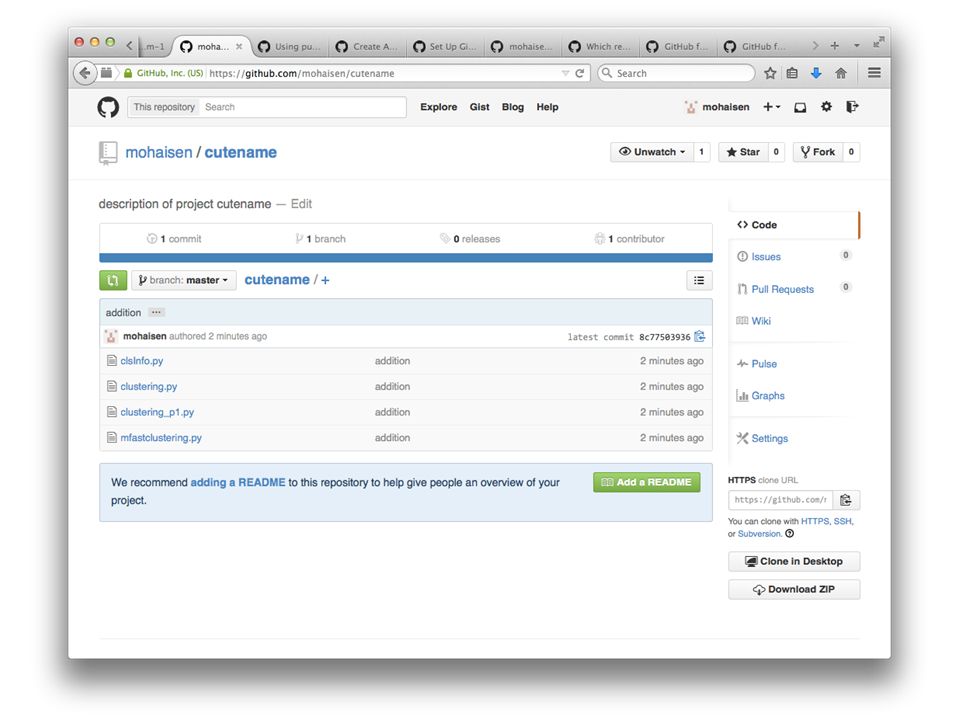This screenshot has height=720, width=960.
Task: Open Pull Requests section
Action: click(x=782, y=289)
